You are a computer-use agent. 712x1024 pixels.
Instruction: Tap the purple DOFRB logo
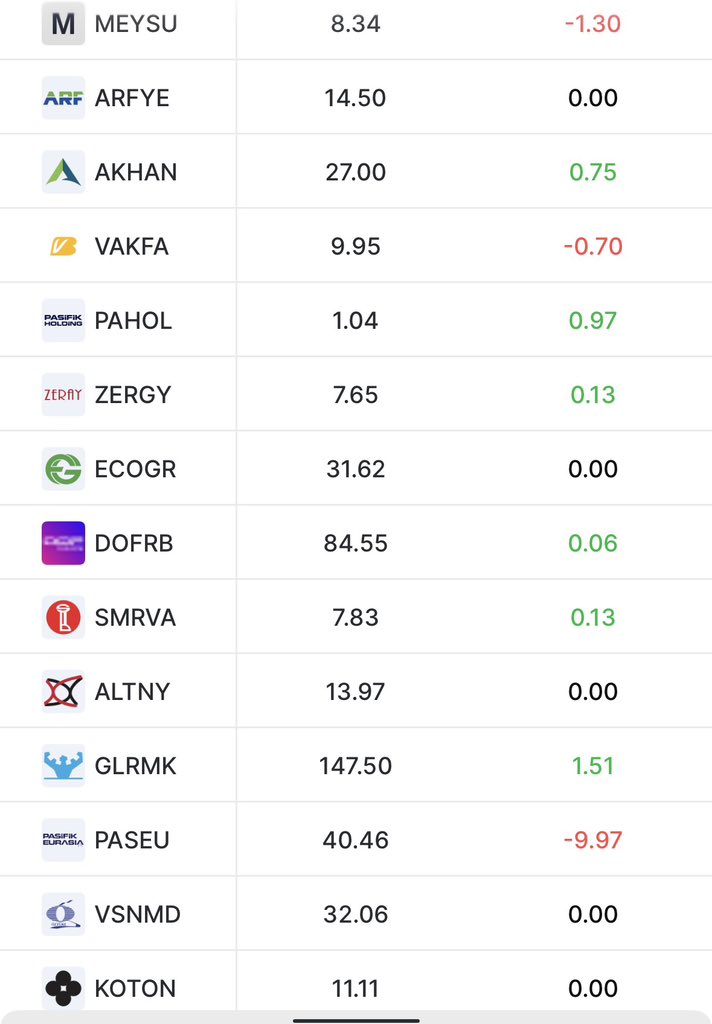[63, 543]
